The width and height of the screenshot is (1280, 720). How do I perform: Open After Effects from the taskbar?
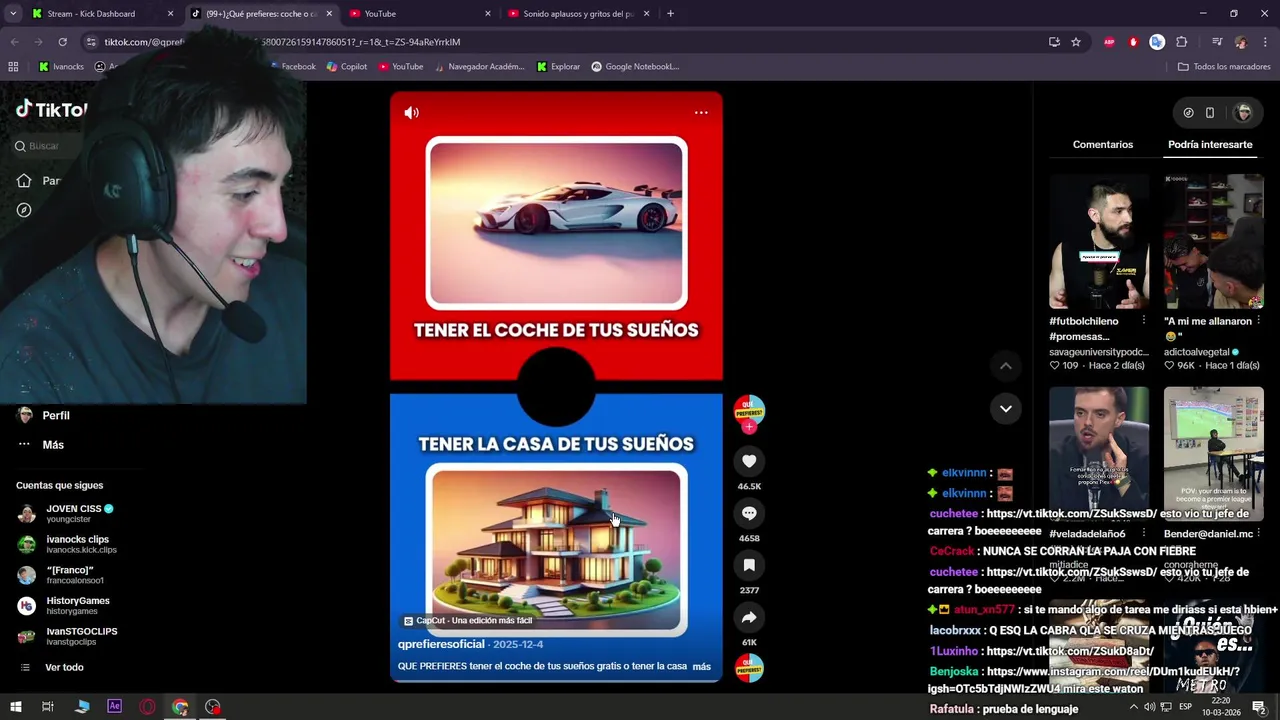click(114, 707)
